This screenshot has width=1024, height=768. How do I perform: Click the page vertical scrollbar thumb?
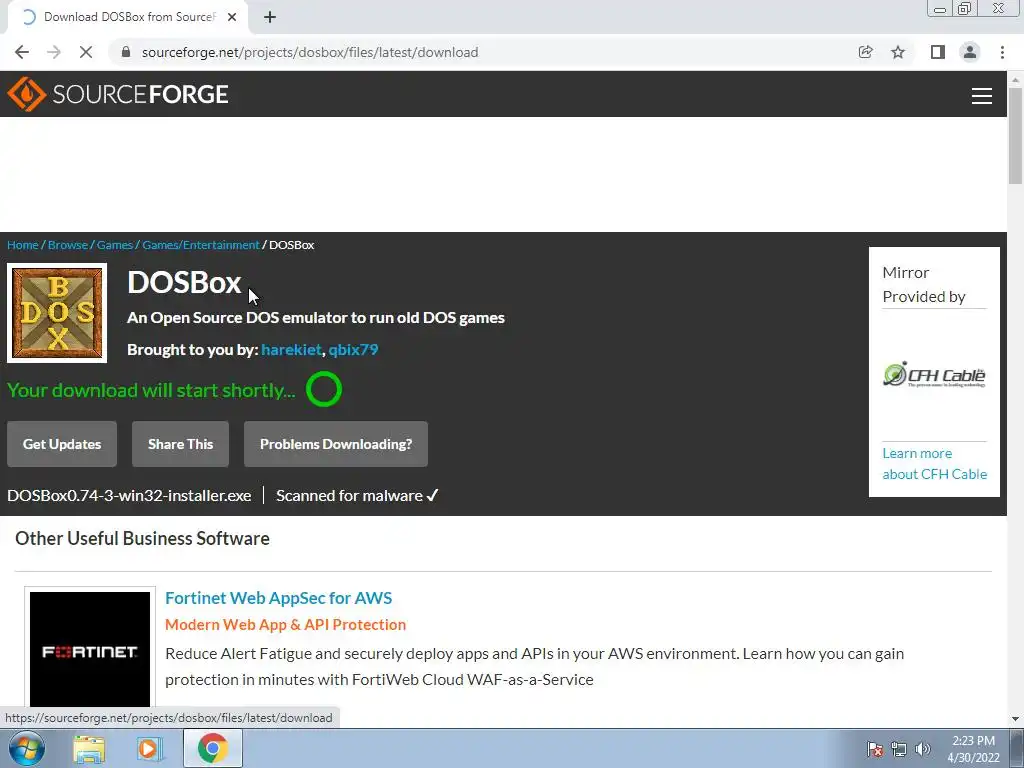click(x=1015, y=135)
